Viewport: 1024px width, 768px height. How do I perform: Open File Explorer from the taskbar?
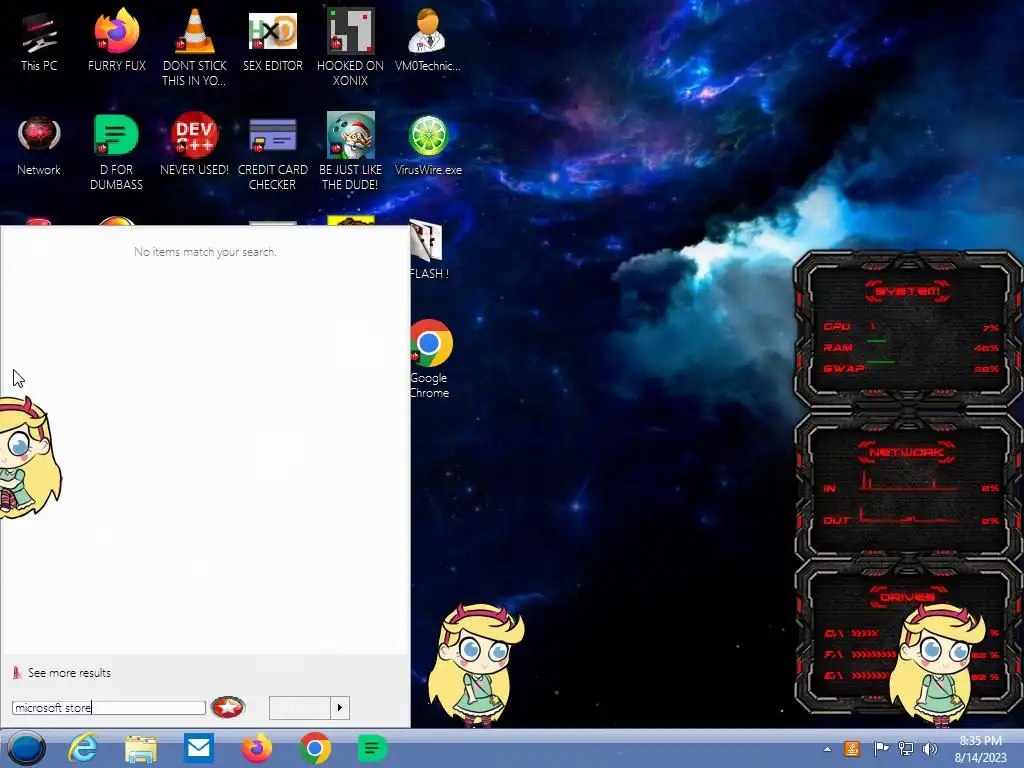point(141,749)
